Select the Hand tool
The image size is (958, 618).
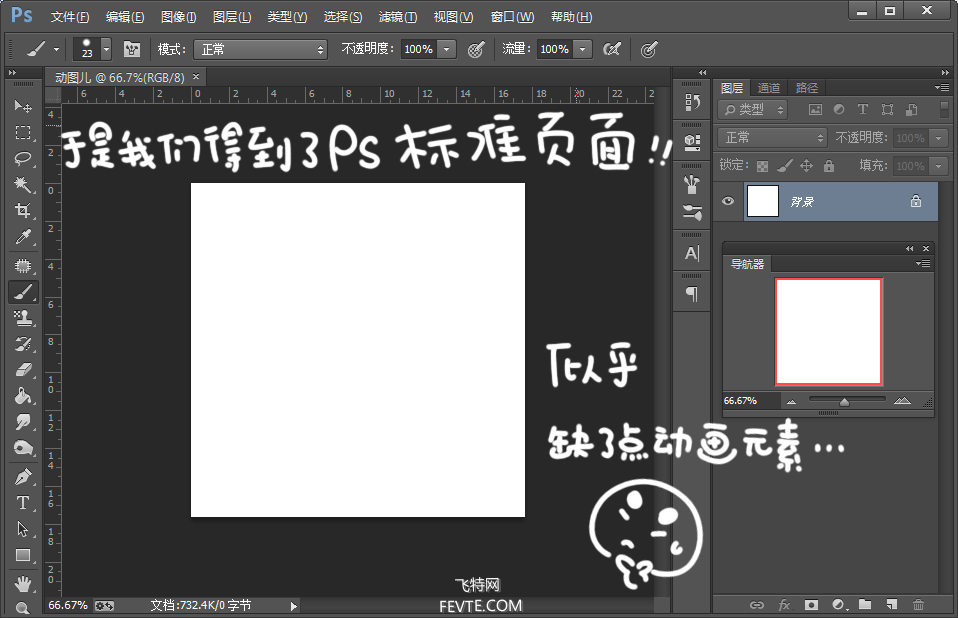(x=23, y=582)
